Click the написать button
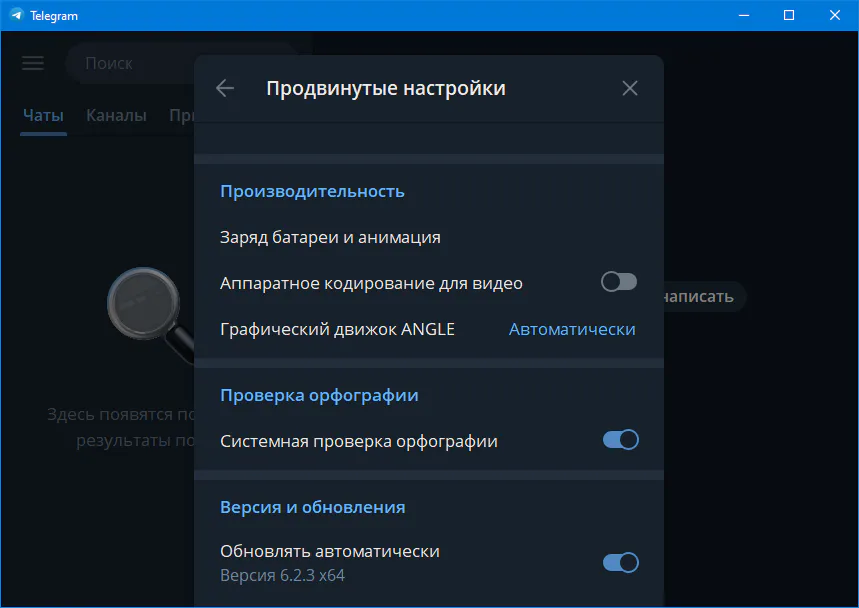This screenshot has height=608, width=859. (700, 296)
